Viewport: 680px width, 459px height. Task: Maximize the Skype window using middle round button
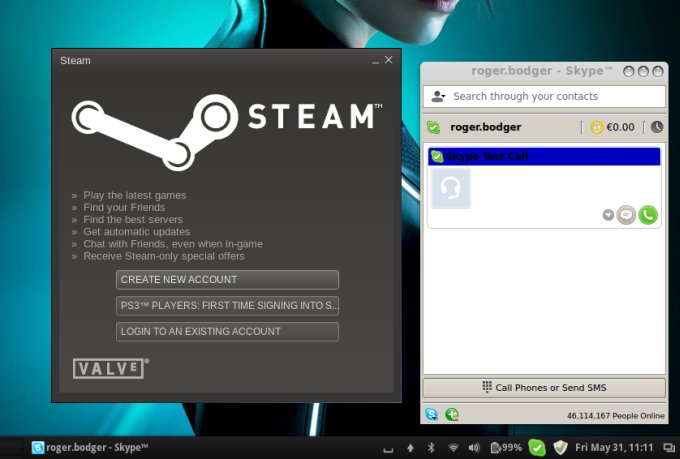pyautogui.click(x=643, y=72)
